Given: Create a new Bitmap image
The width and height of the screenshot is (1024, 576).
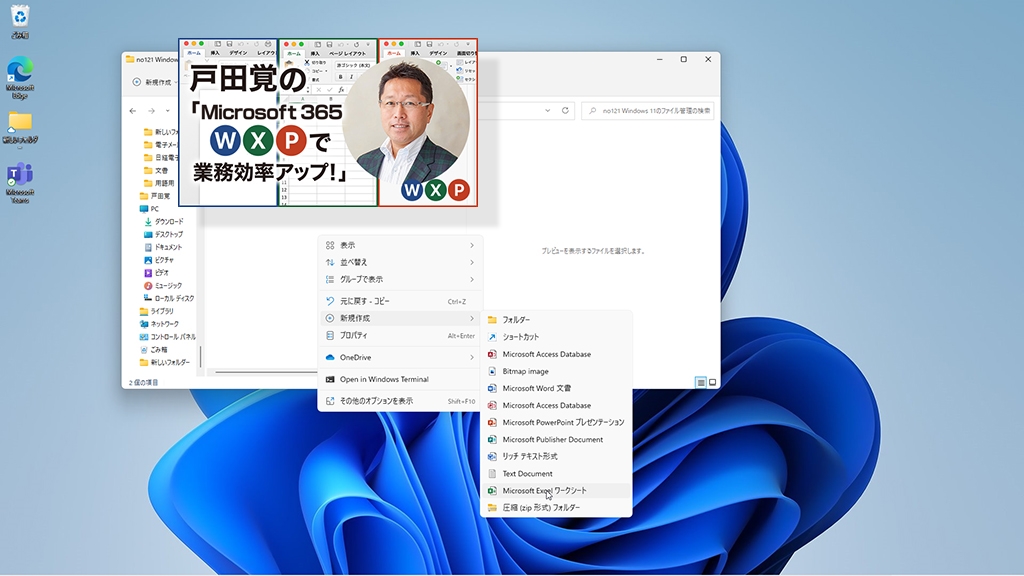Looking at the screenshot, I should pos(556,371).
